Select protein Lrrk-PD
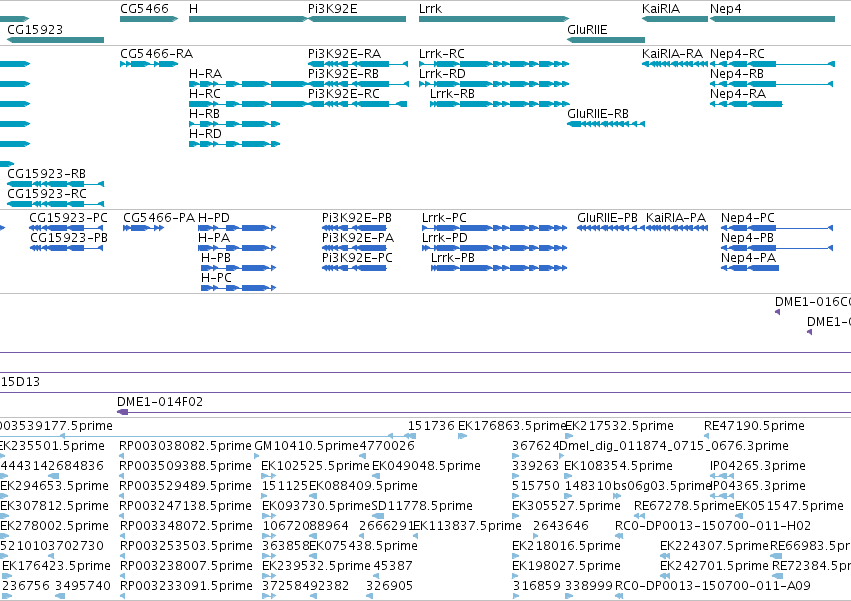 tap(494, 248)
